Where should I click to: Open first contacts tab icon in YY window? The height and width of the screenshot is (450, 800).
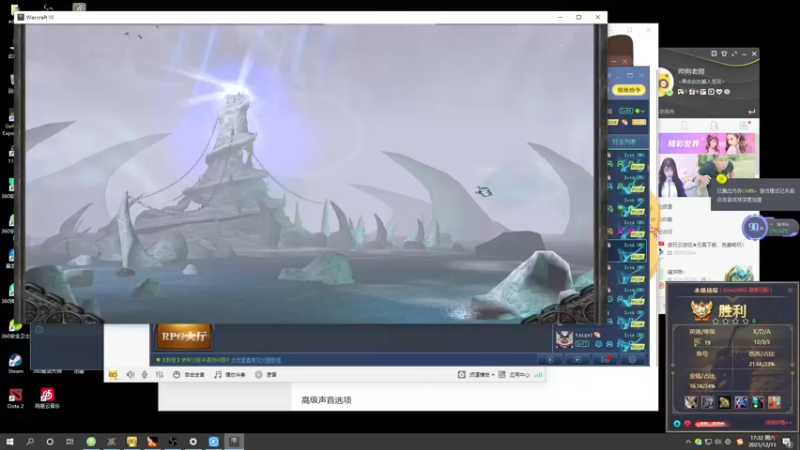coord(684,125)
